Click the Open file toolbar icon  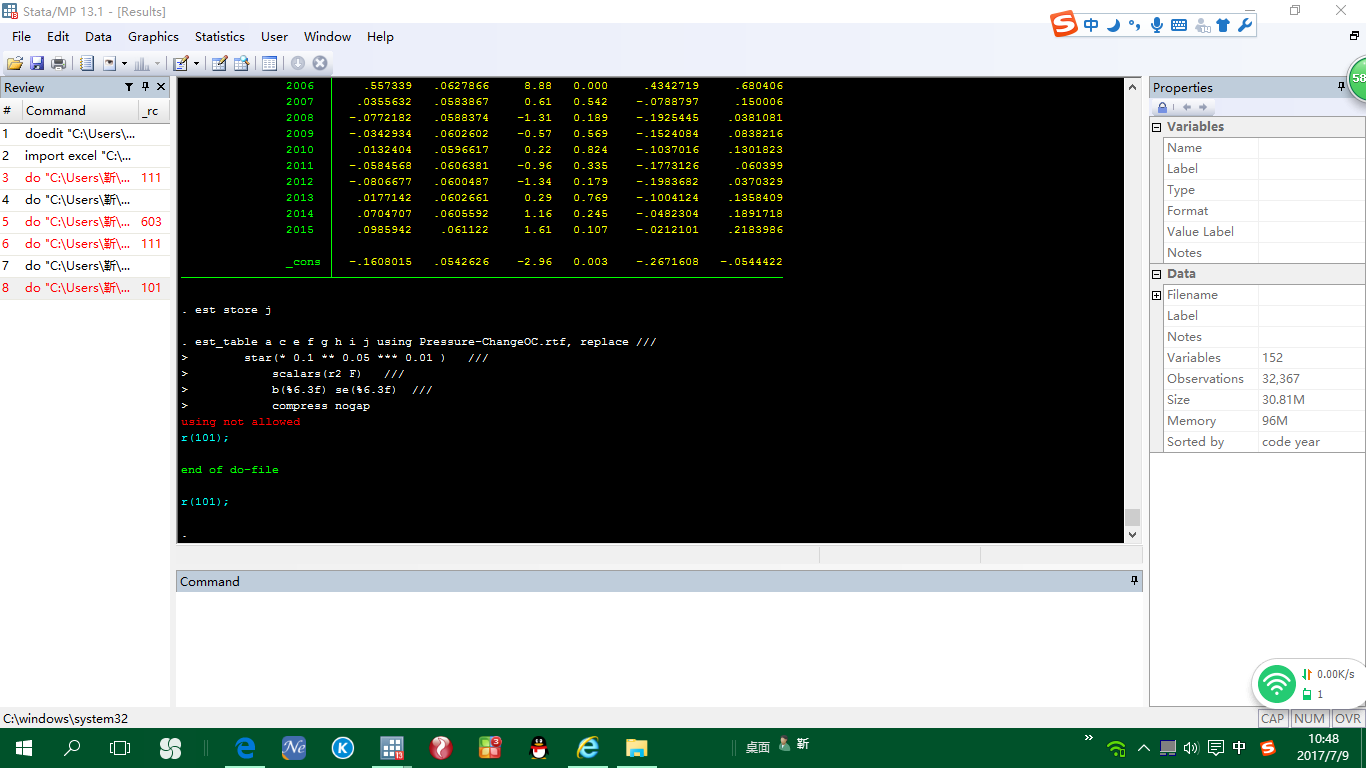click(14, 63)
